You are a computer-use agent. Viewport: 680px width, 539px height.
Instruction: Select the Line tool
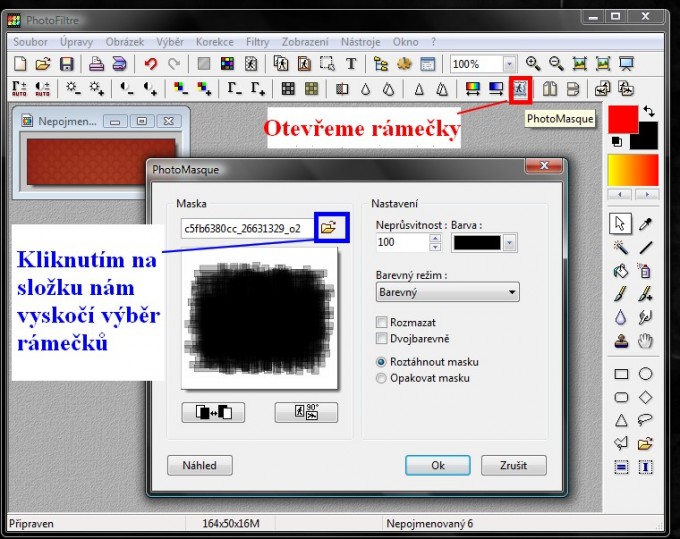[645, 248]
